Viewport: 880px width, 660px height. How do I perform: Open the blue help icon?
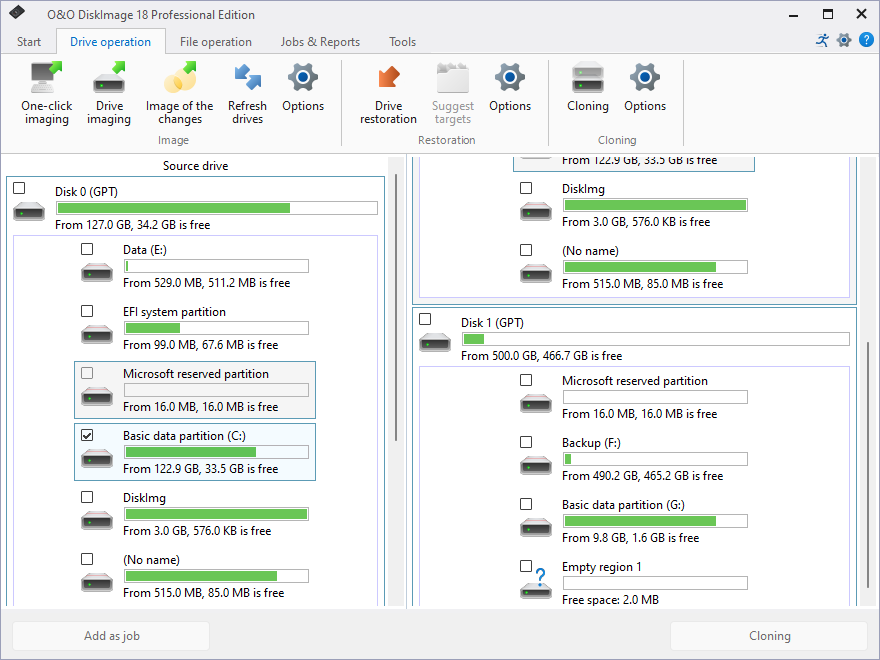pos(866,40)
